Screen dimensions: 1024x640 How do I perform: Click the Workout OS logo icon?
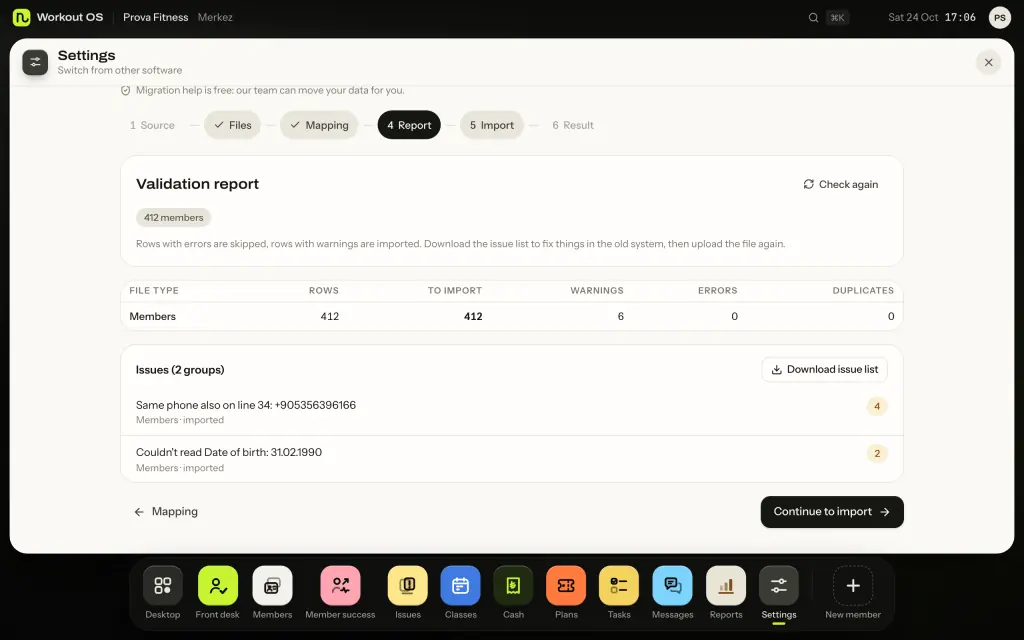tap(22, 17)
